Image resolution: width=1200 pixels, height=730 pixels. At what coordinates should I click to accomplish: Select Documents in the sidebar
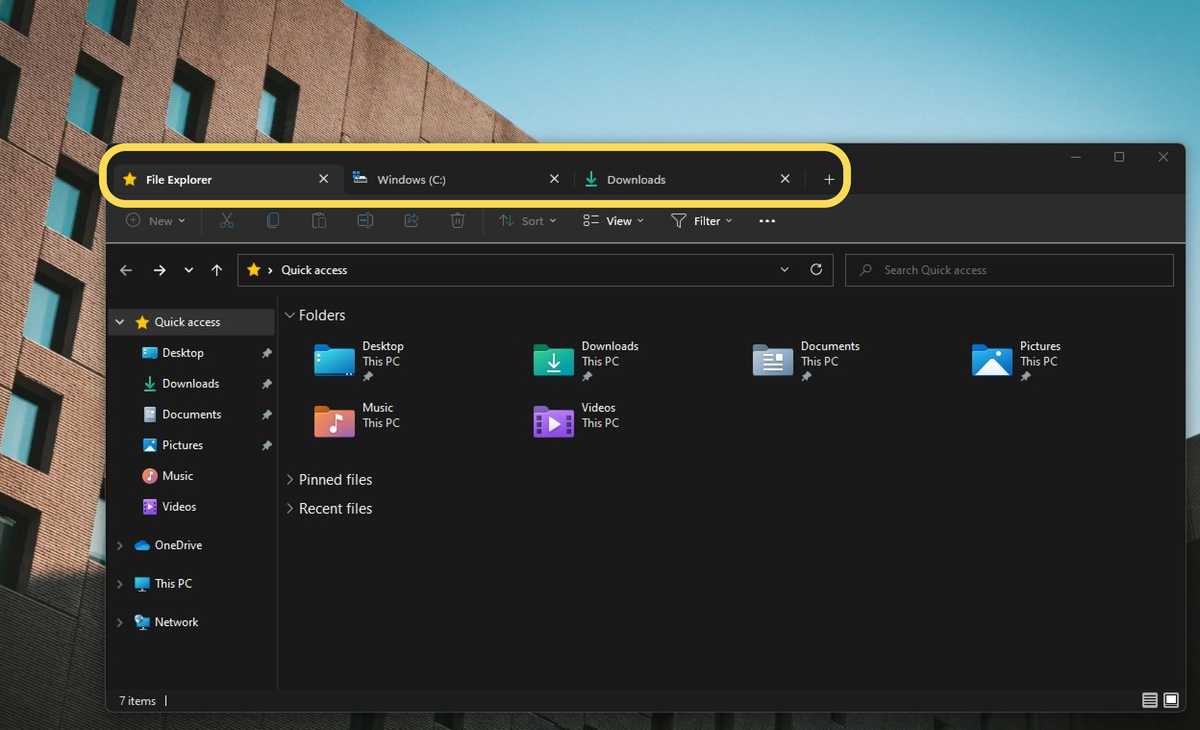pos(192,415)
